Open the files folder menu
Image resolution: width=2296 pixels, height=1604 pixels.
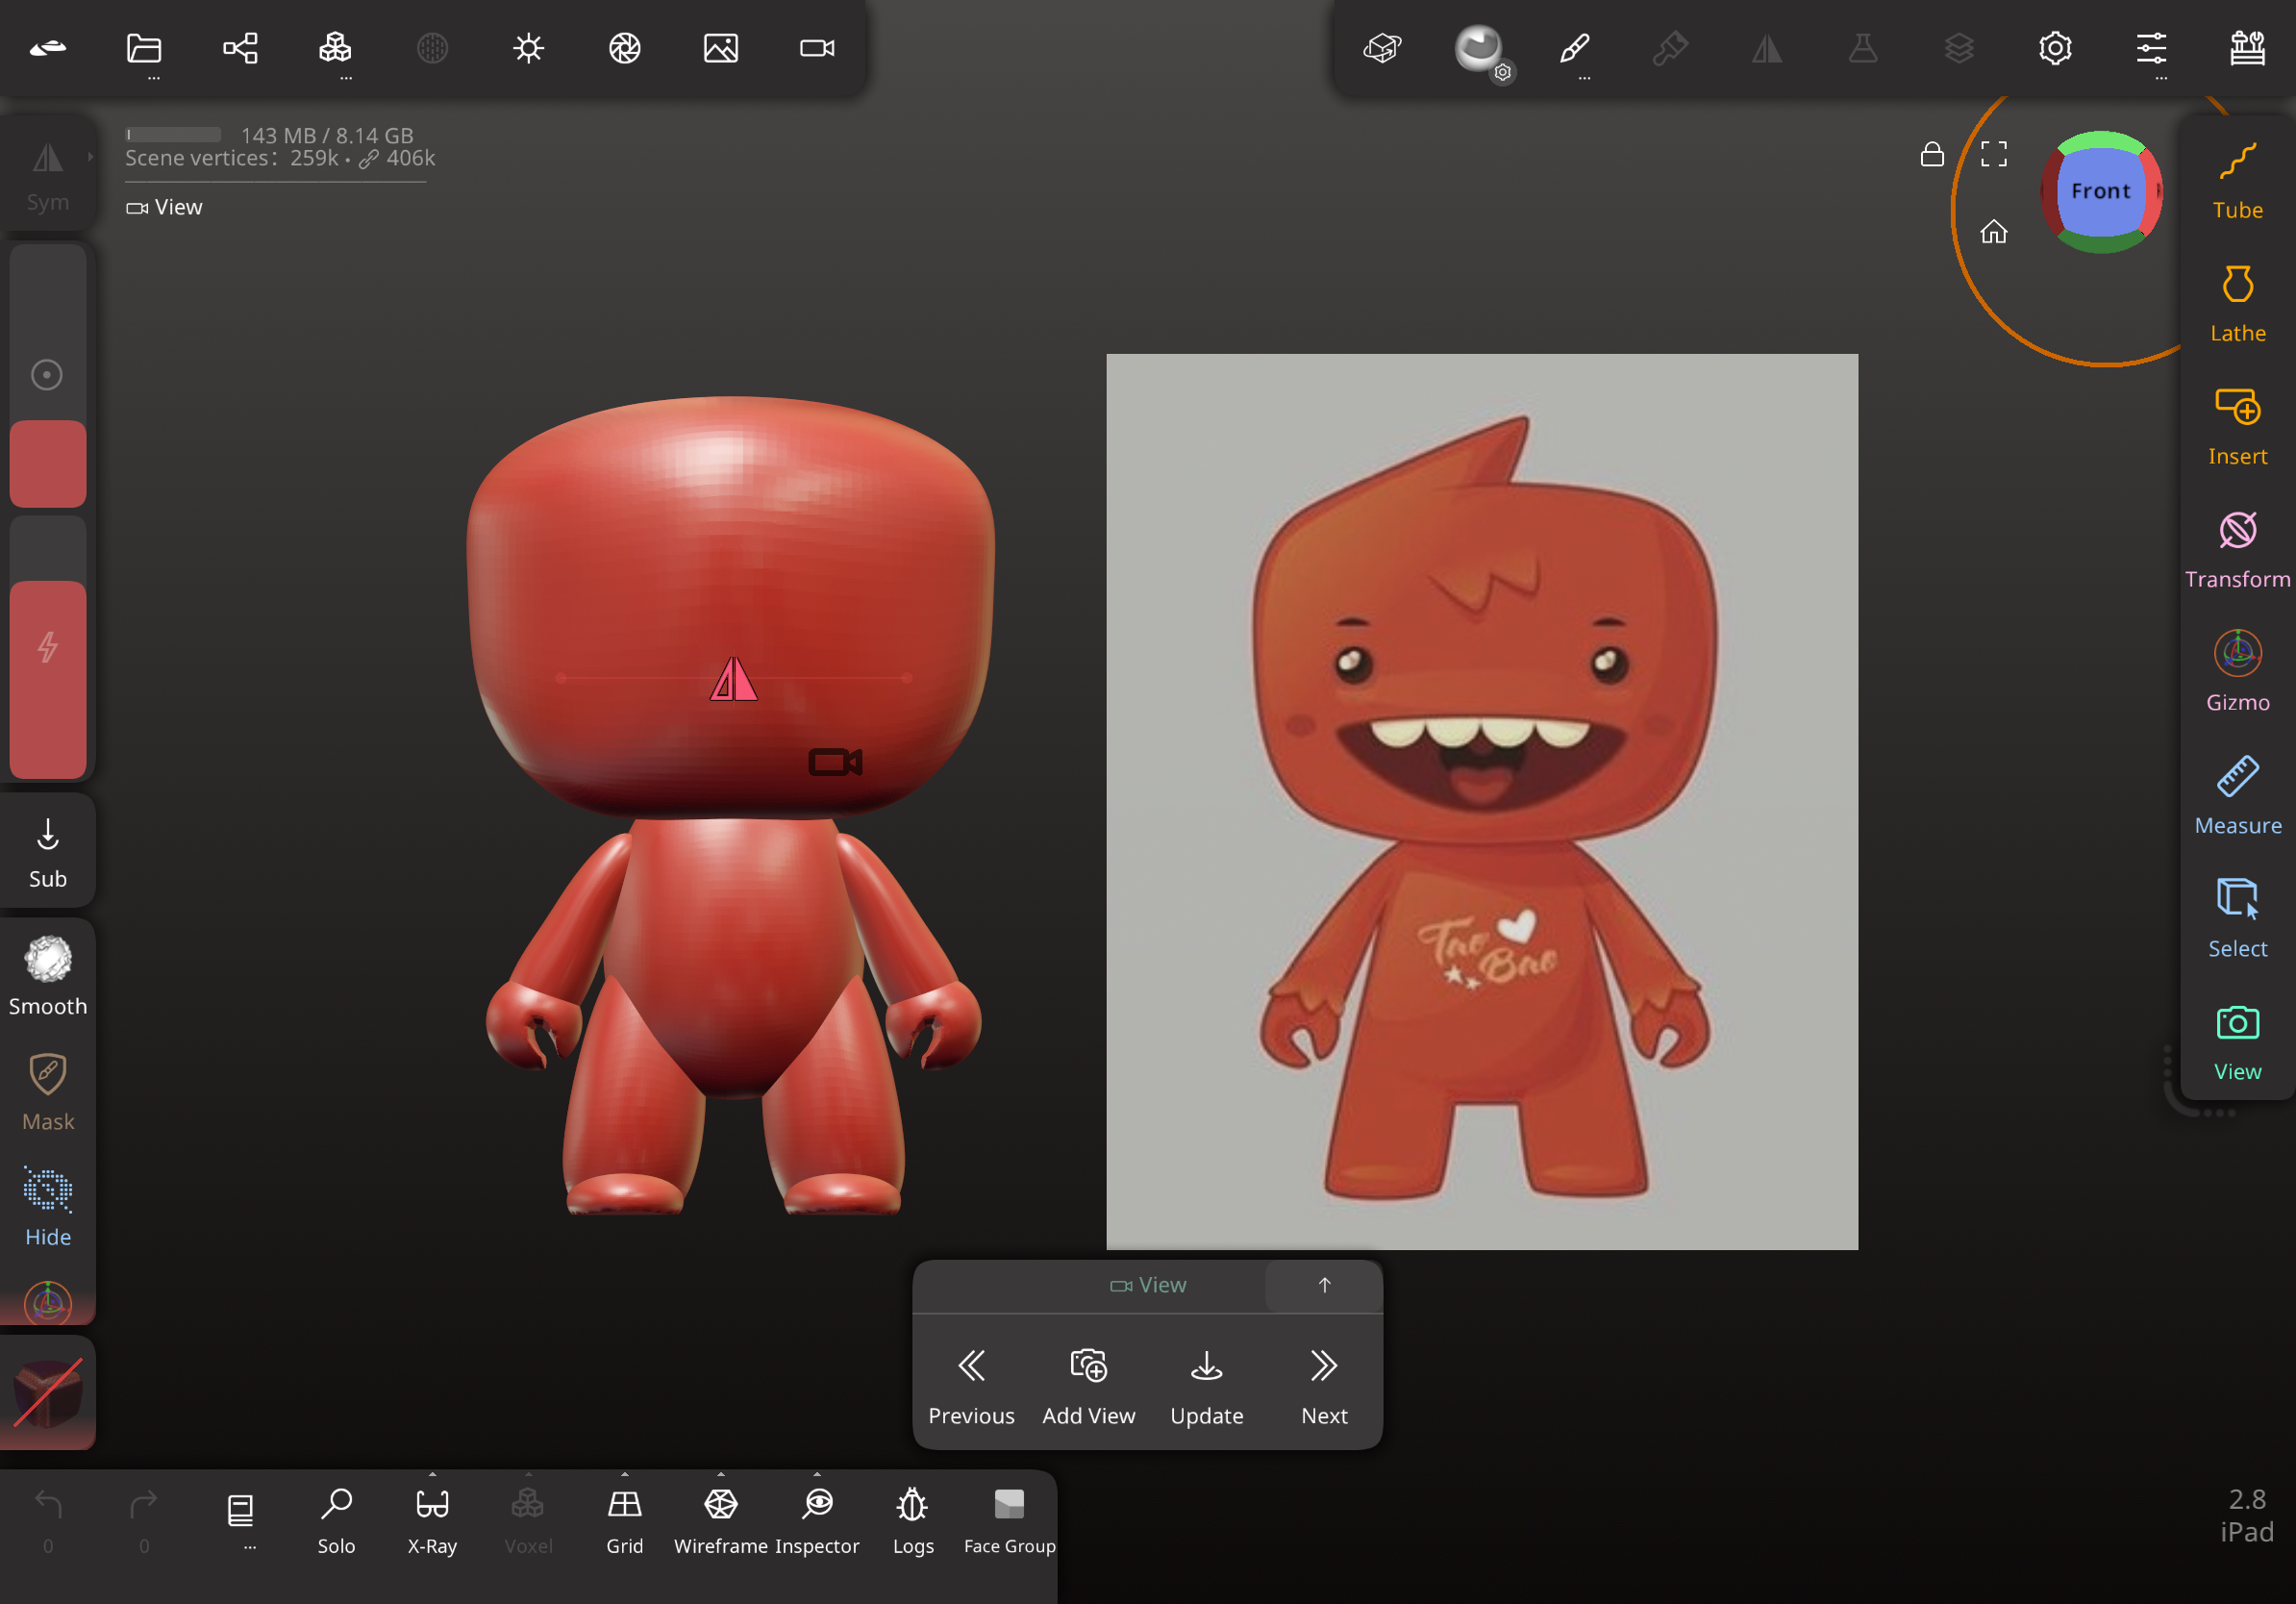144,48
